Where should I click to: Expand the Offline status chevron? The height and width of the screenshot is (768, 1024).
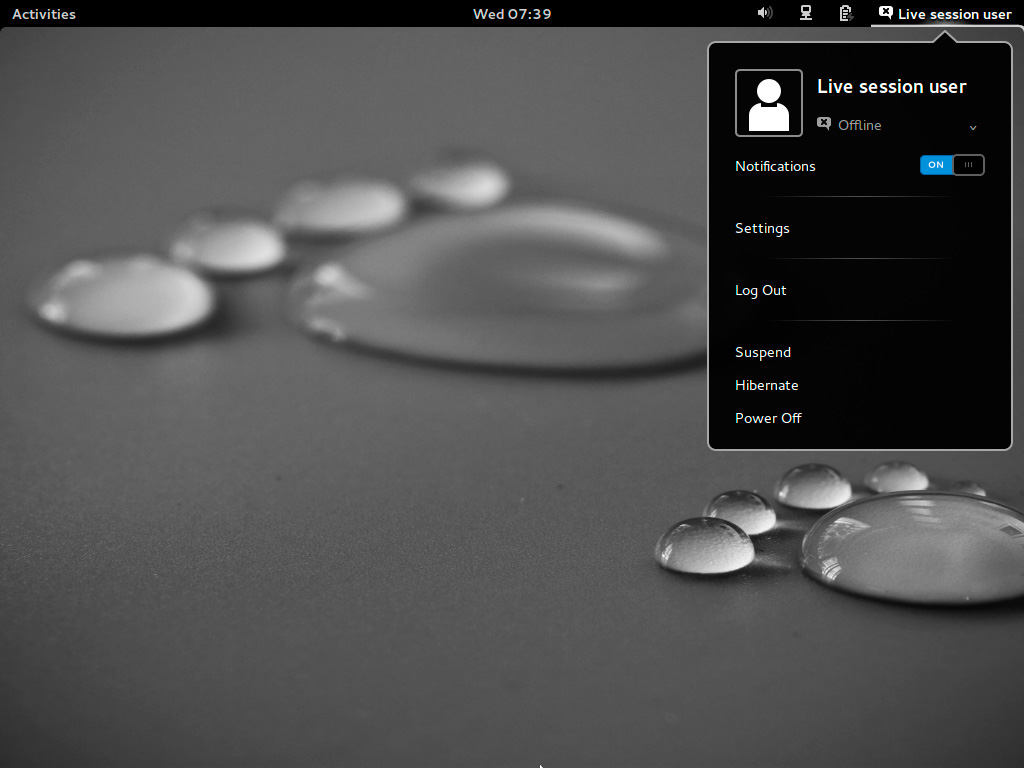tap(973, 127)
